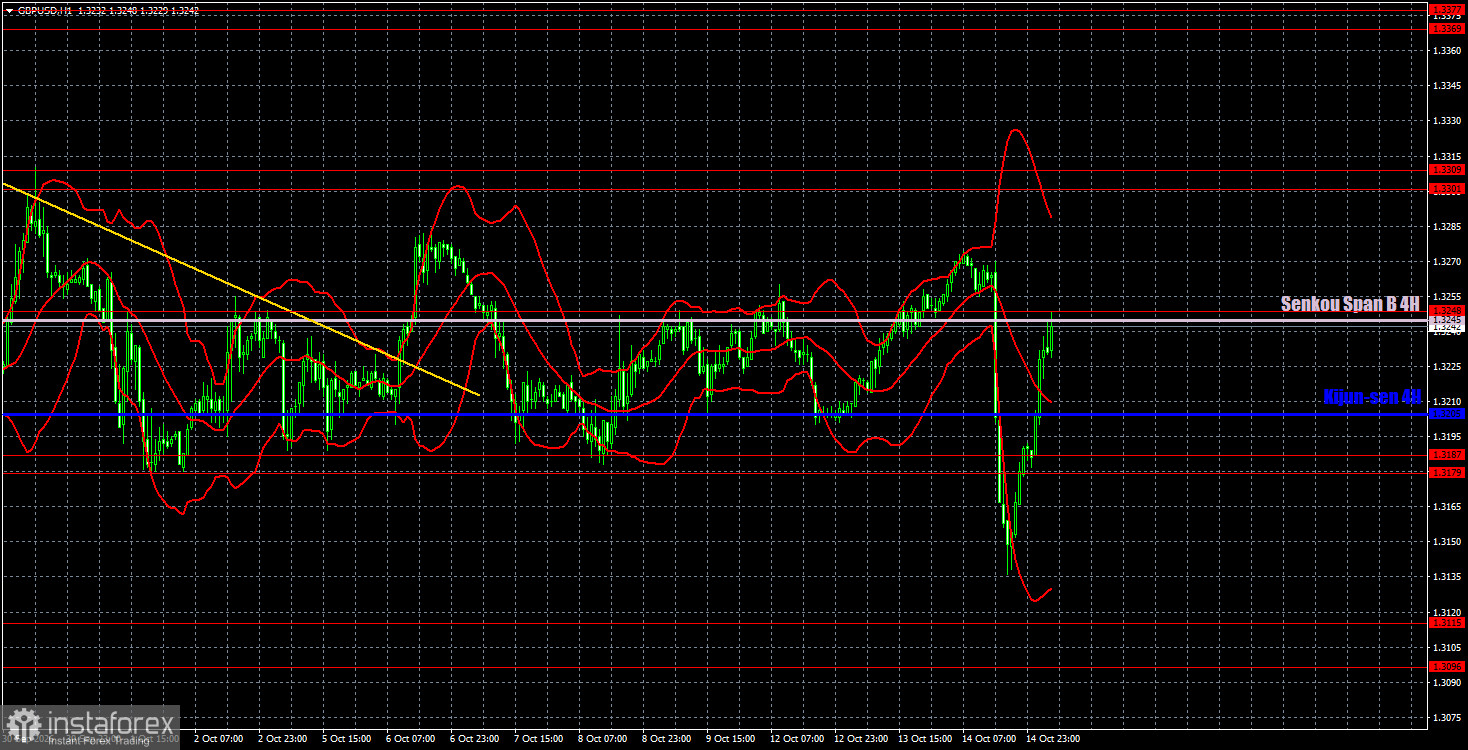Click the 14 Oct 23:00 time label
Image resolution: width=1468 pixels, height=750 pixels.
pyautogui.click(x=1052, y=739)
